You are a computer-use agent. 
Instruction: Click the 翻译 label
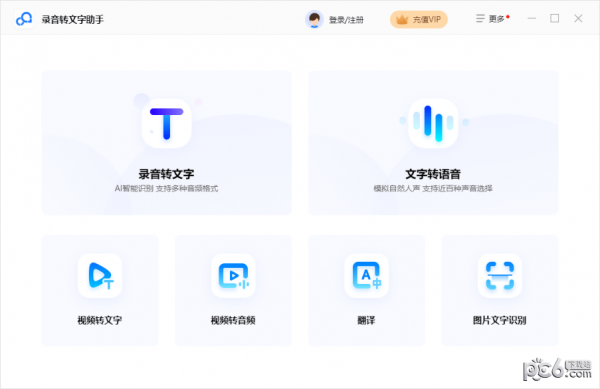(366, 320)
